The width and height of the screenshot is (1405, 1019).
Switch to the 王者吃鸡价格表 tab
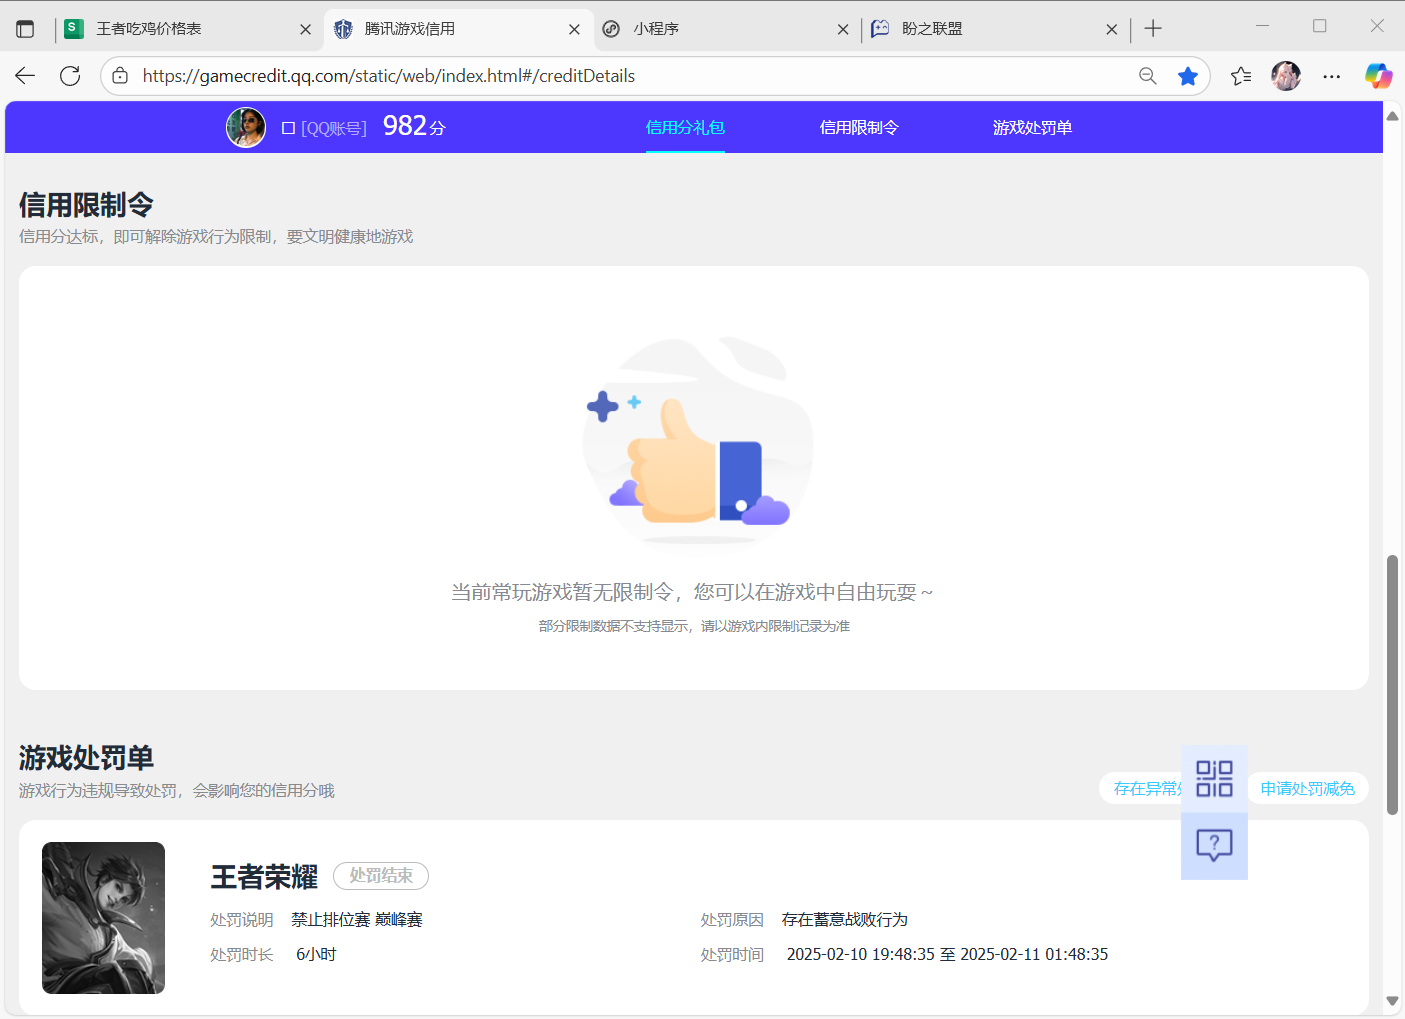pos(188,29)
